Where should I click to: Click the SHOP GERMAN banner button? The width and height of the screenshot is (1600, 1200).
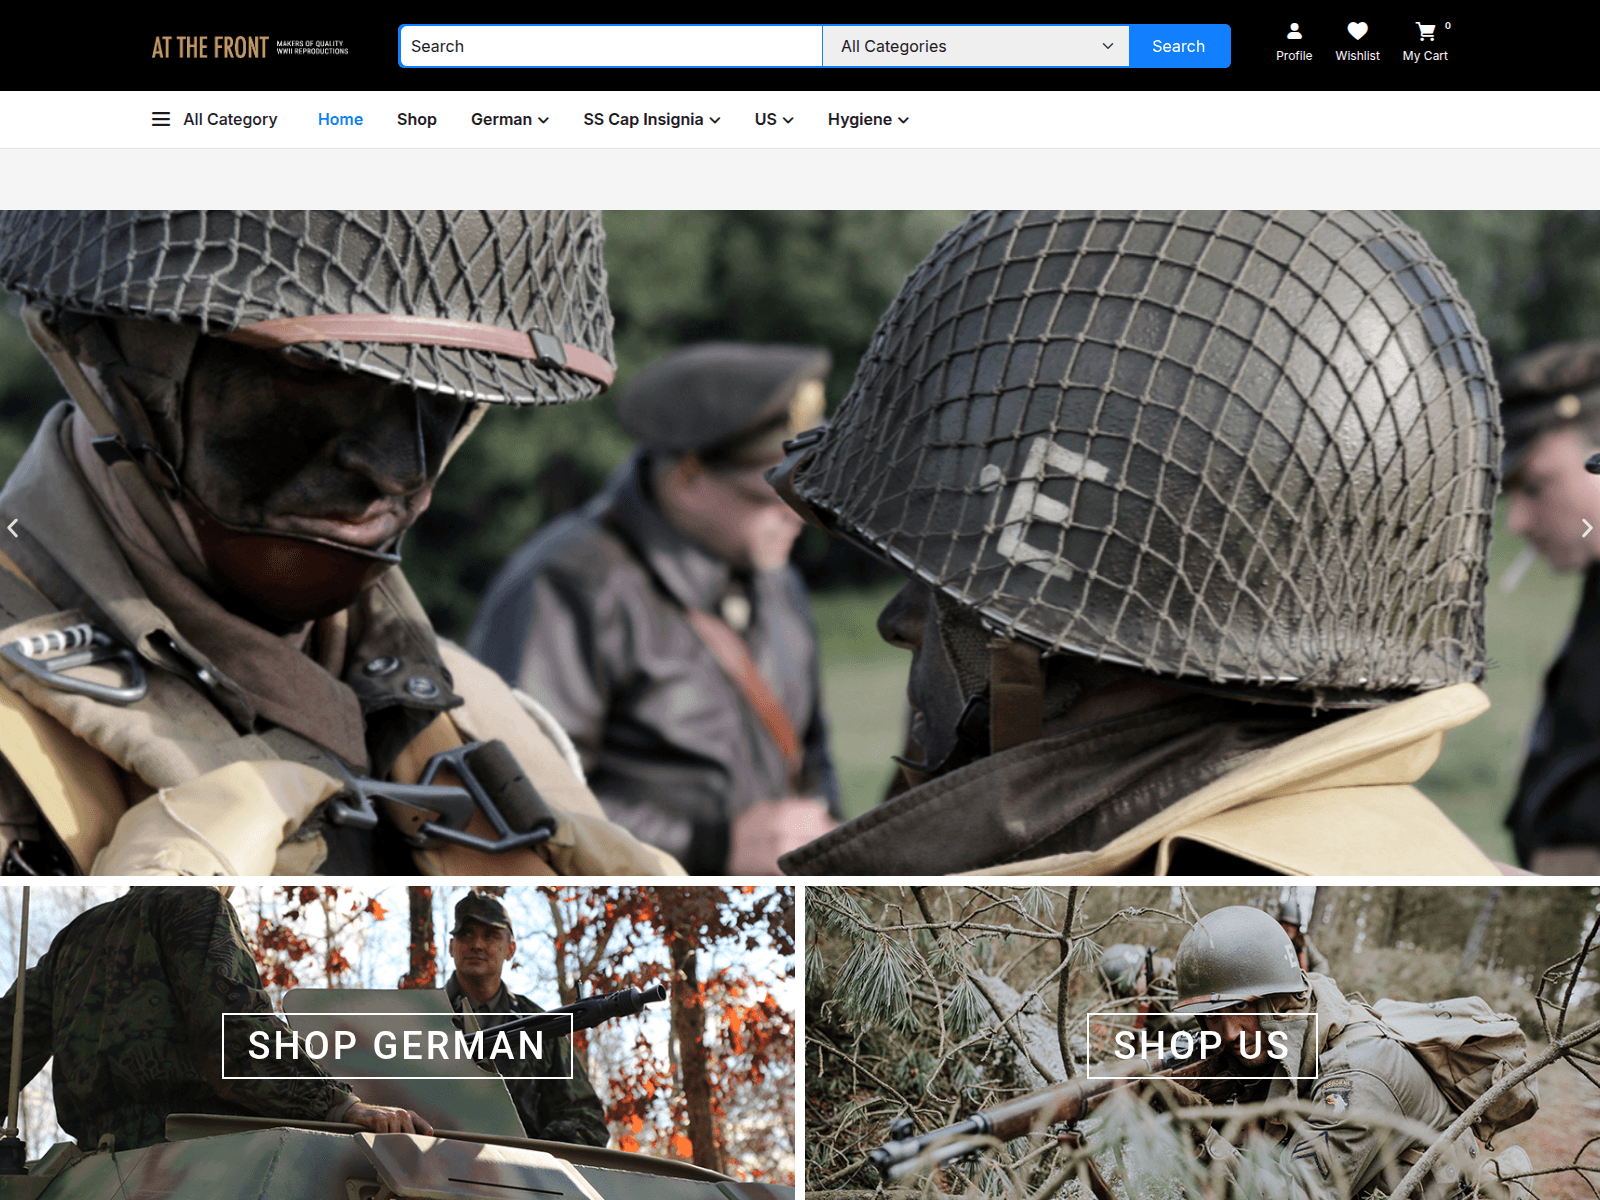[x=397, y=1046]
